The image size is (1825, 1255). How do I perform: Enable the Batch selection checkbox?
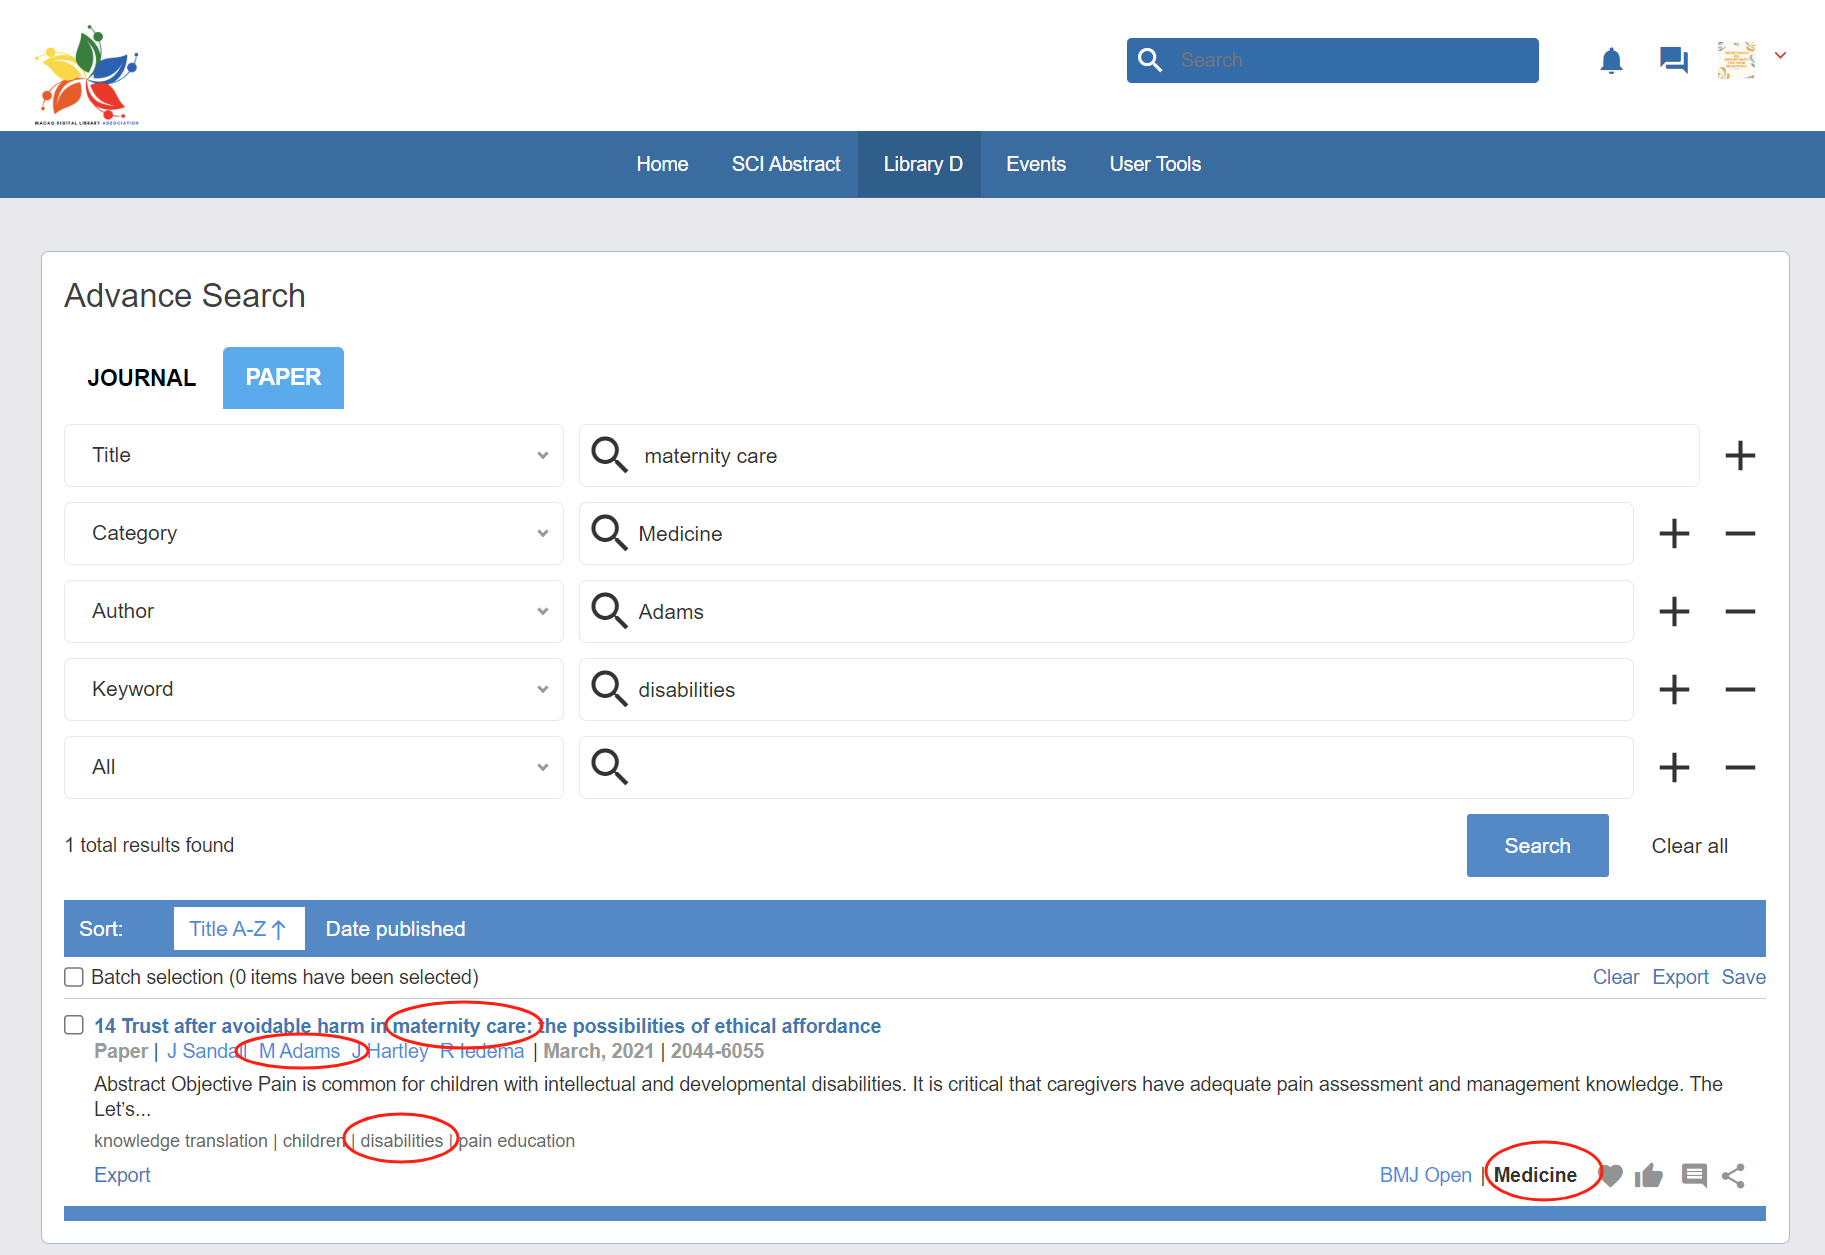[74, 977]
